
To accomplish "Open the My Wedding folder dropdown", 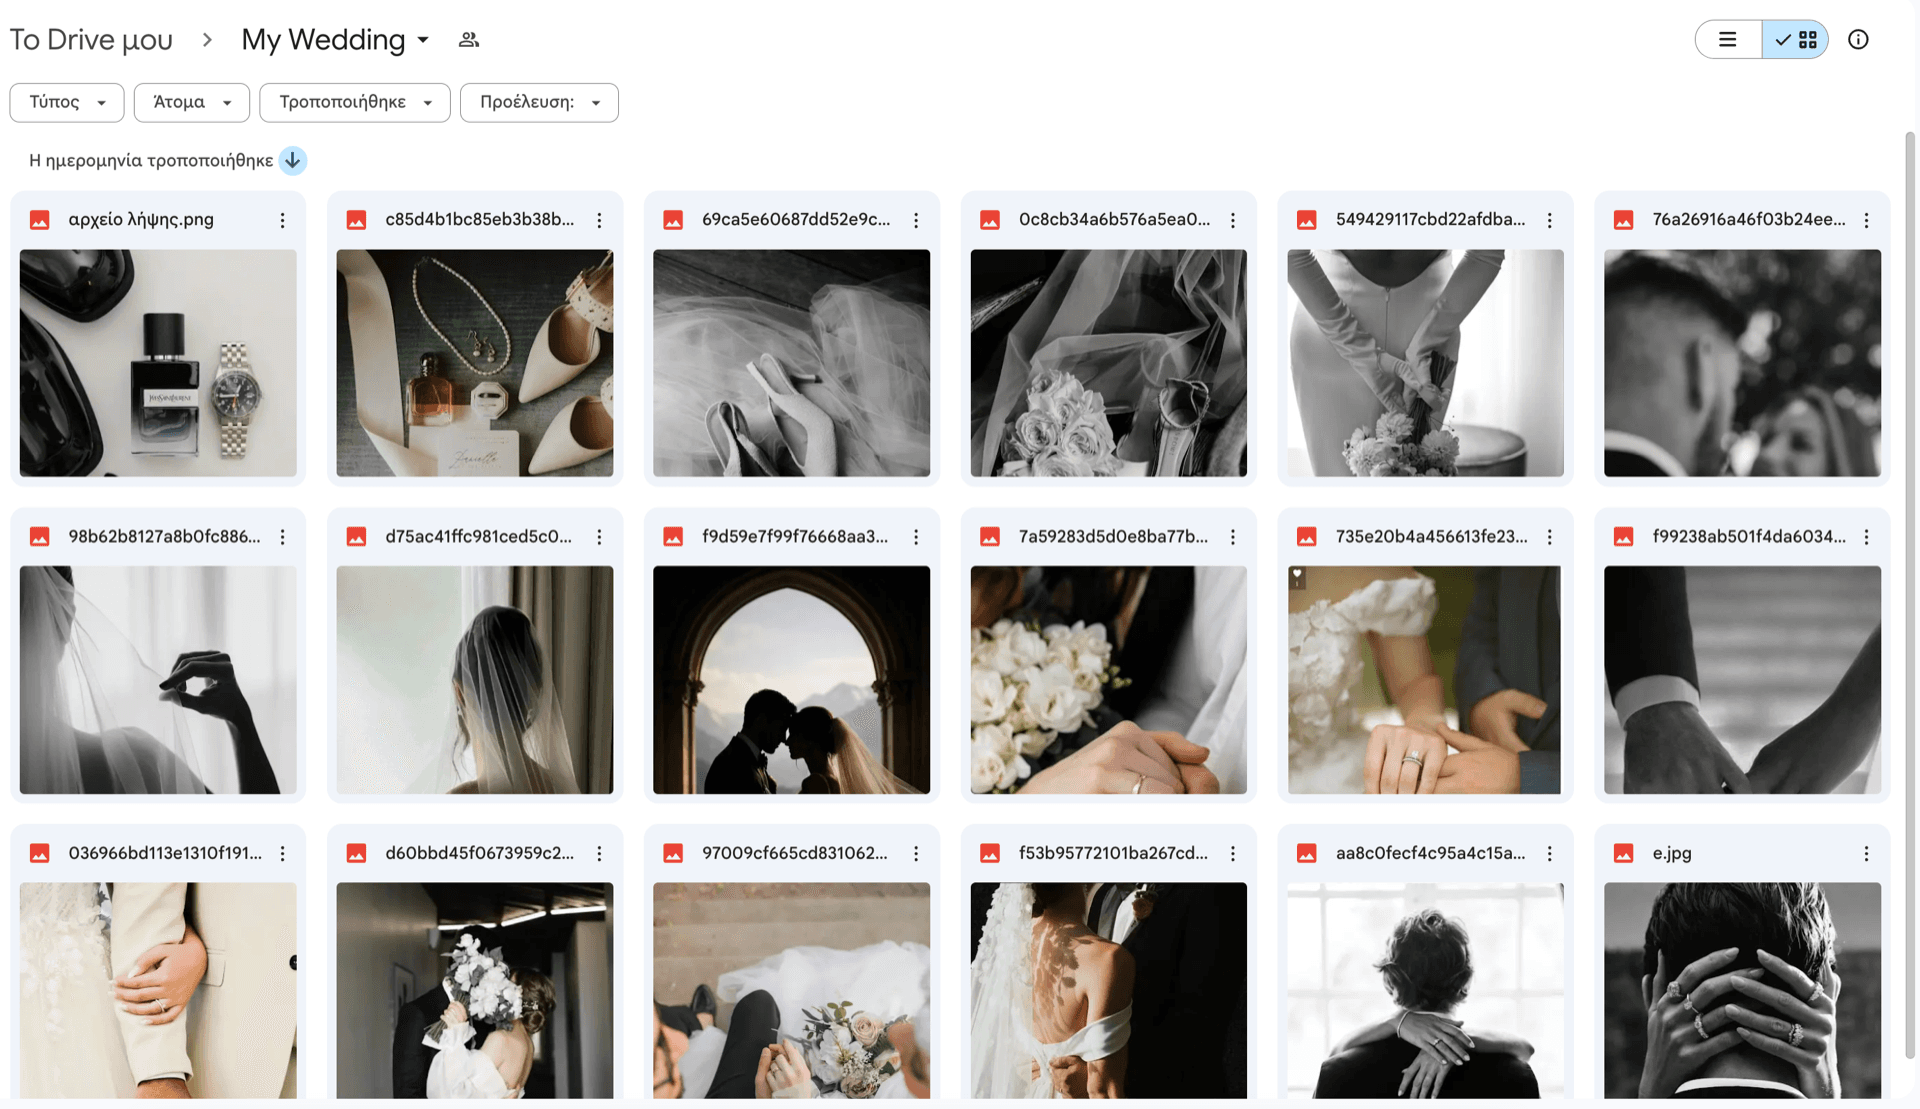I will click(x=335, y=40).
